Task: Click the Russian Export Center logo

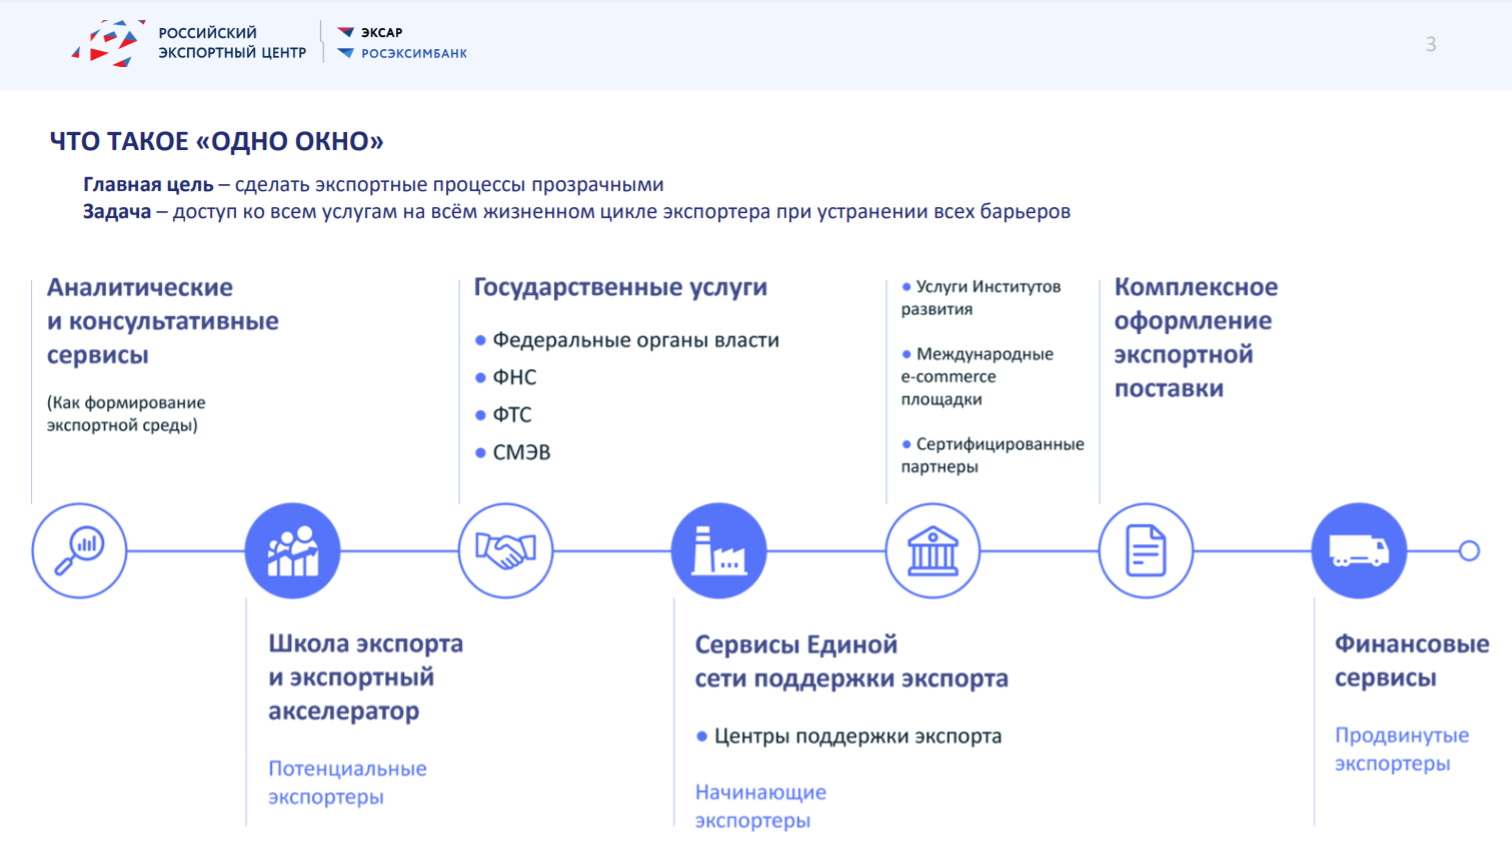Action: pyautogui.click(x=106, y=43)
